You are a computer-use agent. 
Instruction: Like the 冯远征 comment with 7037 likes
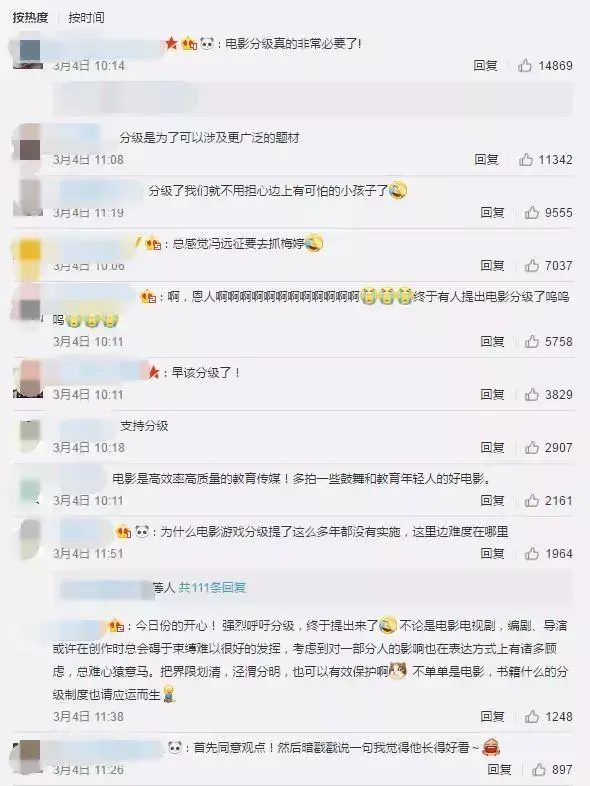(531, 265)
